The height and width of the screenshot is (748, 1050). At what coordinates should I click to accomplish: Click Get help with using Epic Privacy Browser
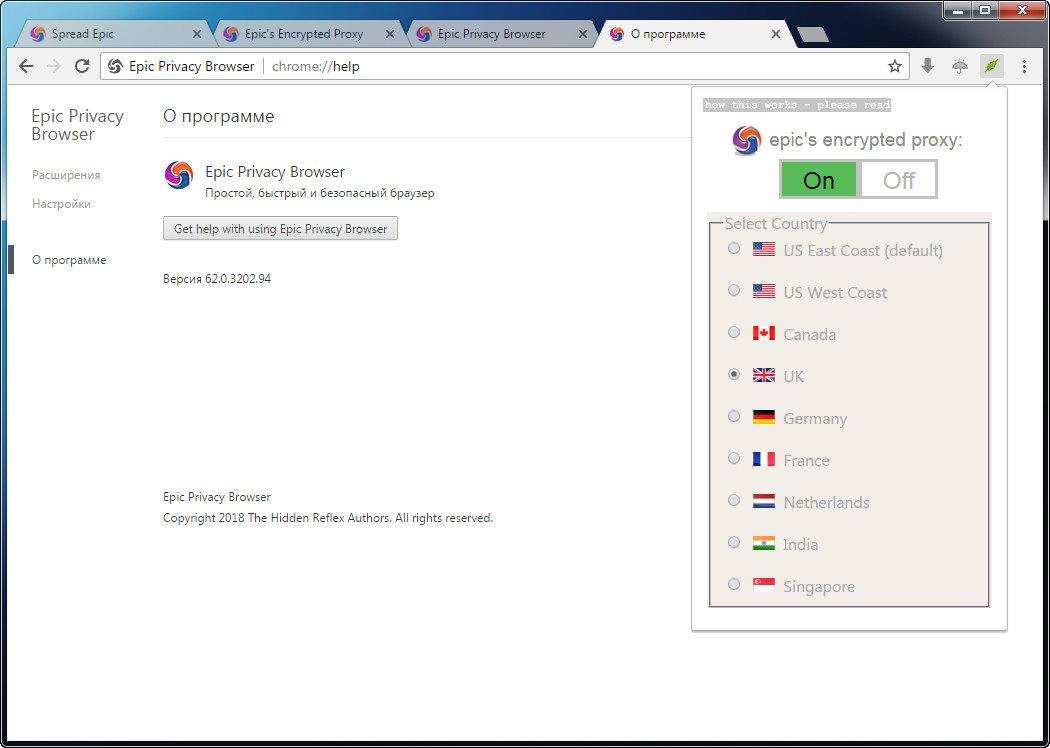click(x=281, y=228)
